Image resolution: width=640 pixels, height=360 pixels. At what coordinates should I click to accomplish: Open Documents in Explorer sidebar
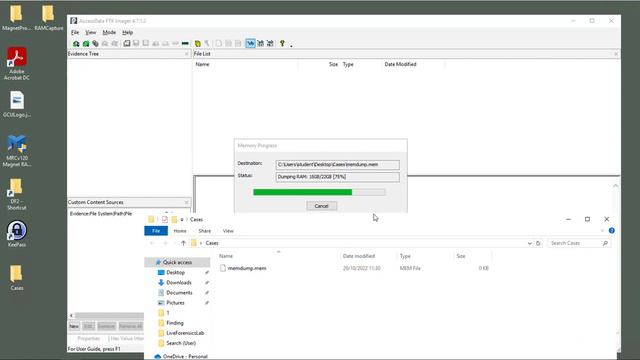179,293
